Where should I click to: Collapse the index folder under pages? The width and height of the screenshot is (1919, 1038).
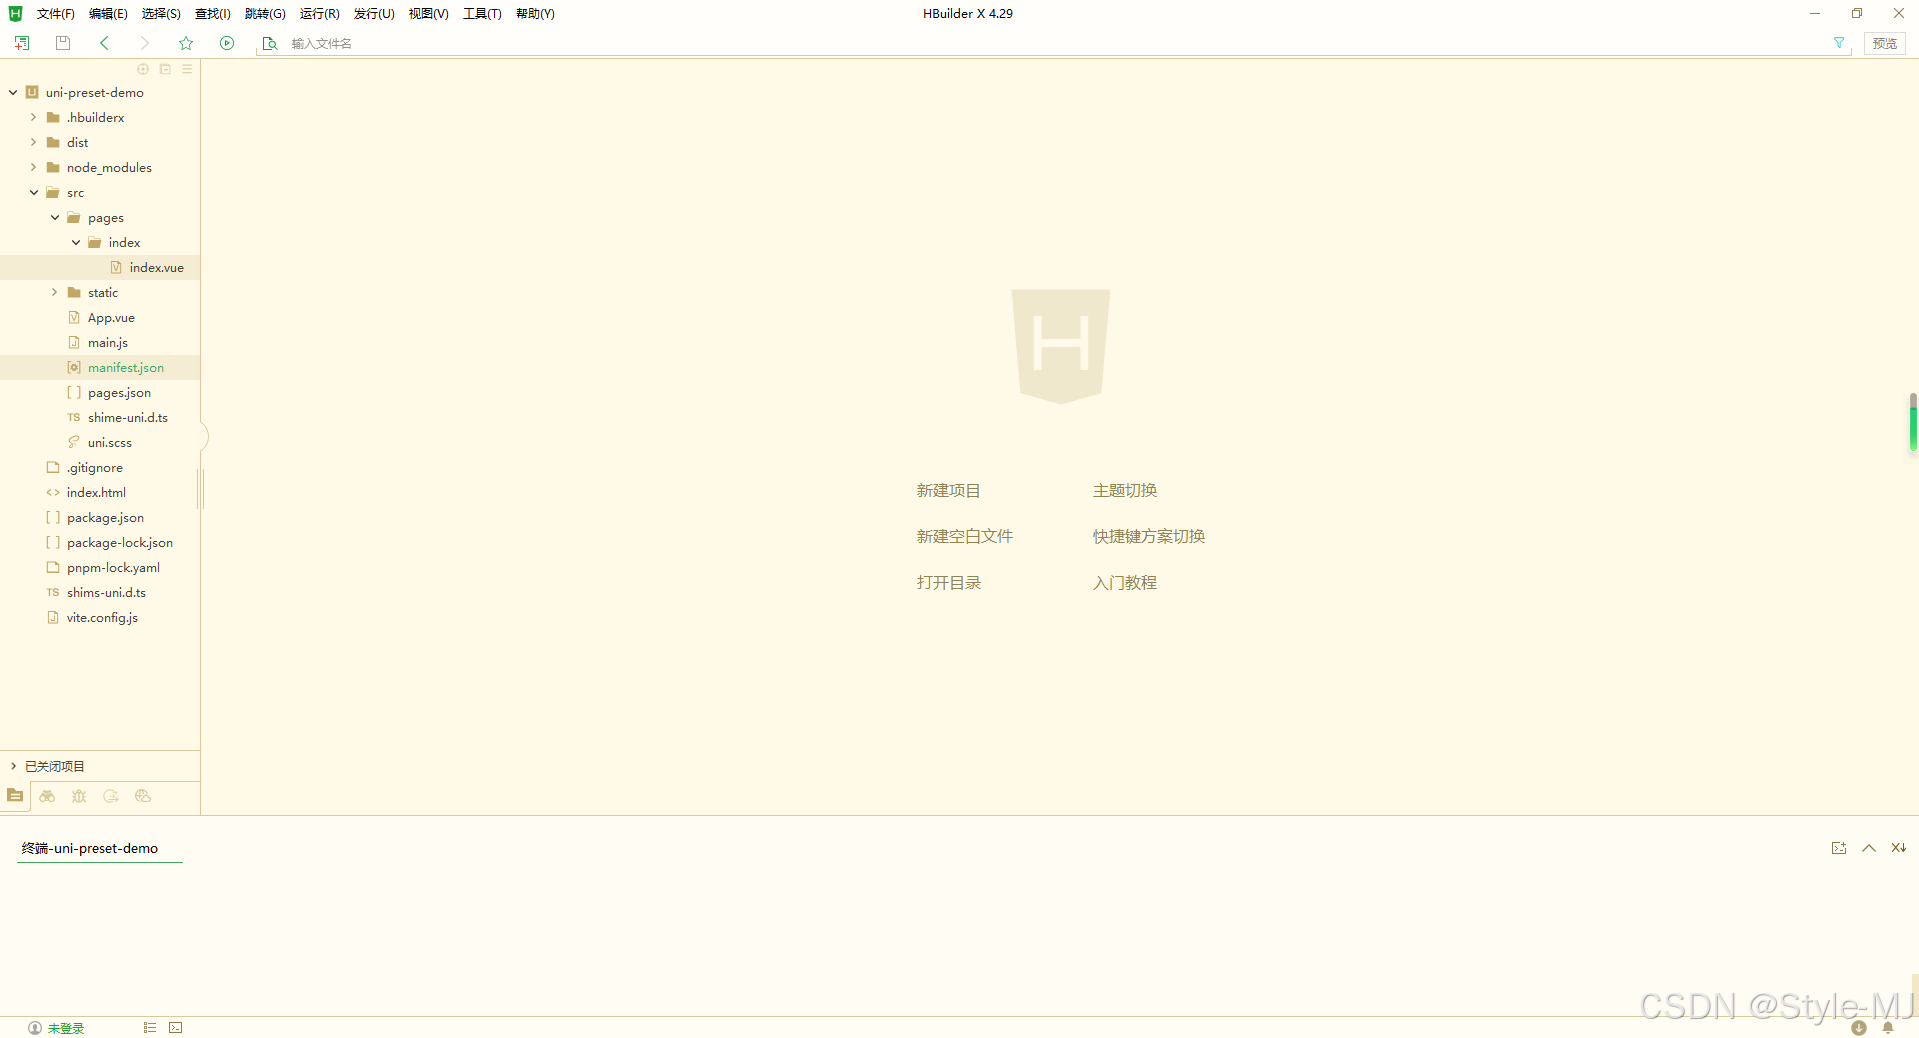point(75,242)
